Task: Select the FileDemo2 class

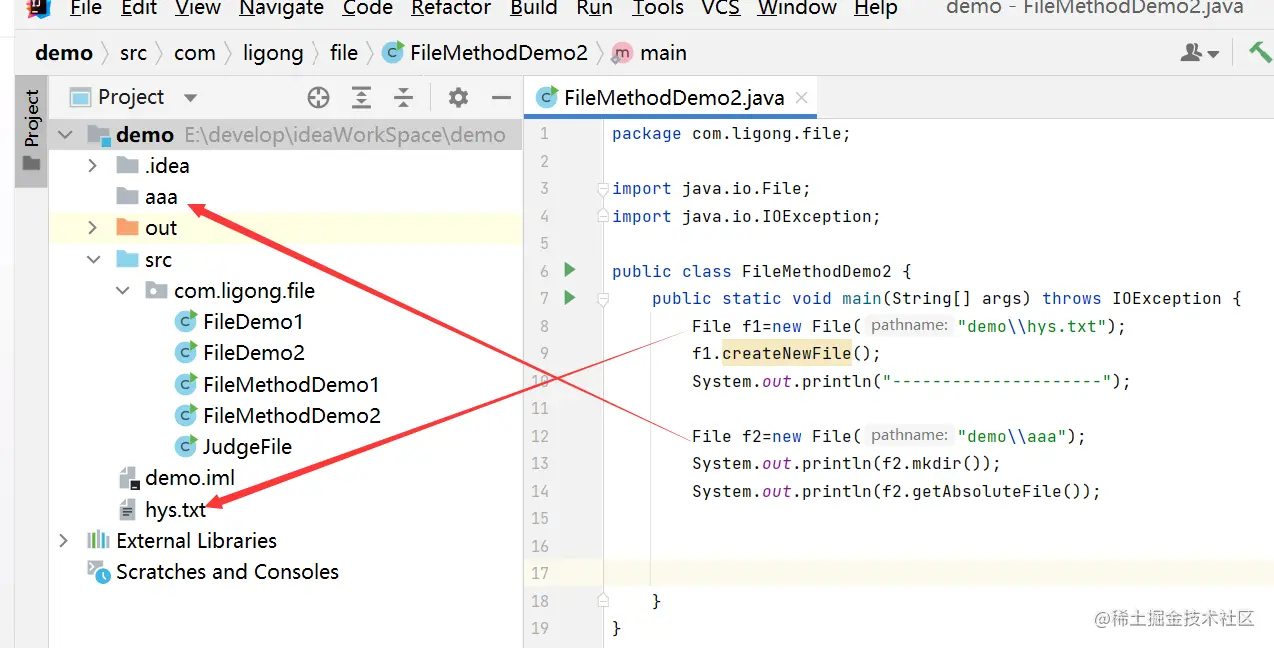Action: pos(253,353)
